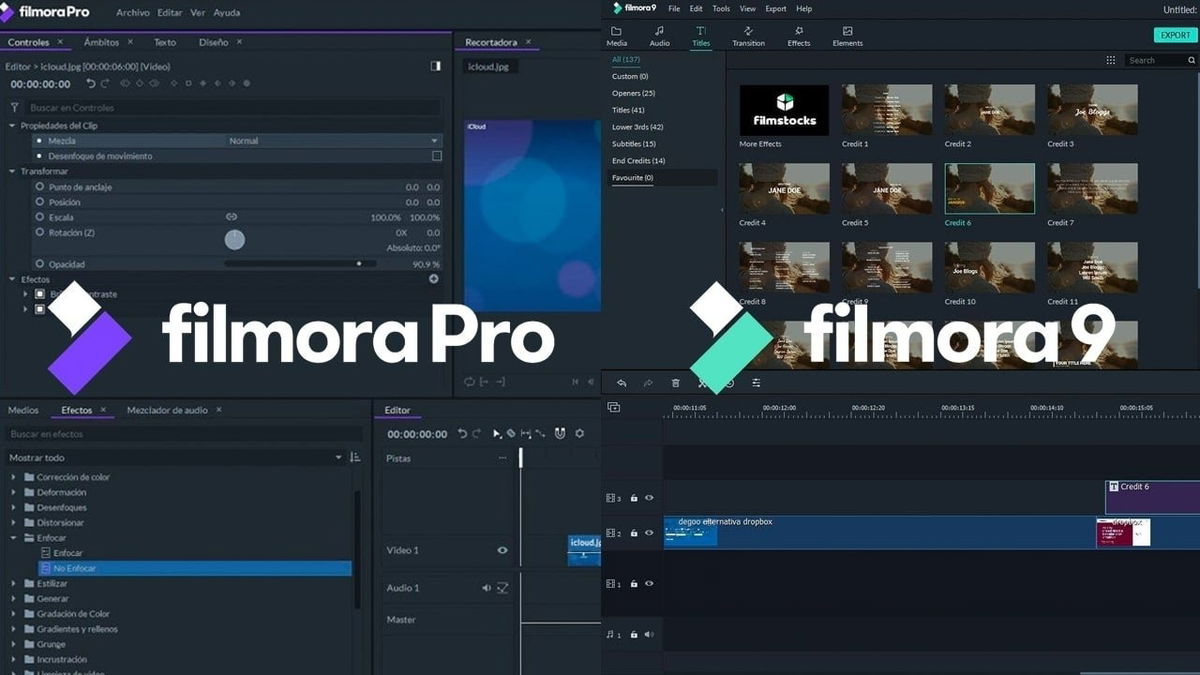Image resolution: width=1200 pixels, height=675 pixels.
Task: Enable the snapping magnet in FilmoraPro editor toolbar
Action: click(x=561, y=433)
